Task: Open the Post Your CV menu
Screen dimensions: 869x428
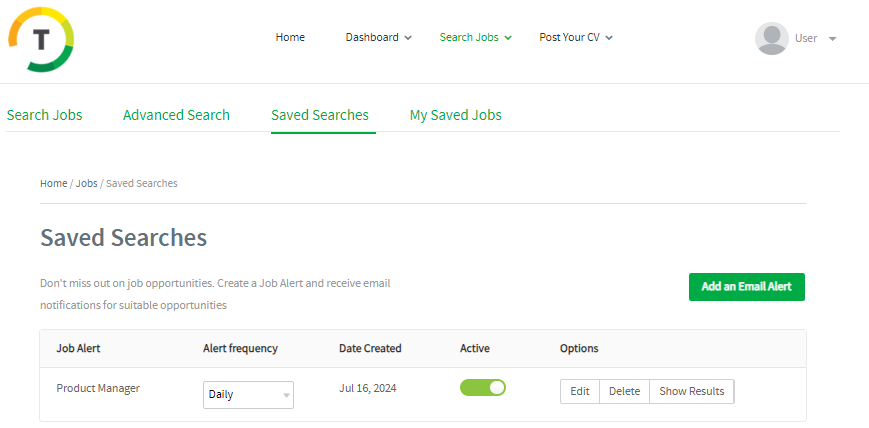Action: 575,38
